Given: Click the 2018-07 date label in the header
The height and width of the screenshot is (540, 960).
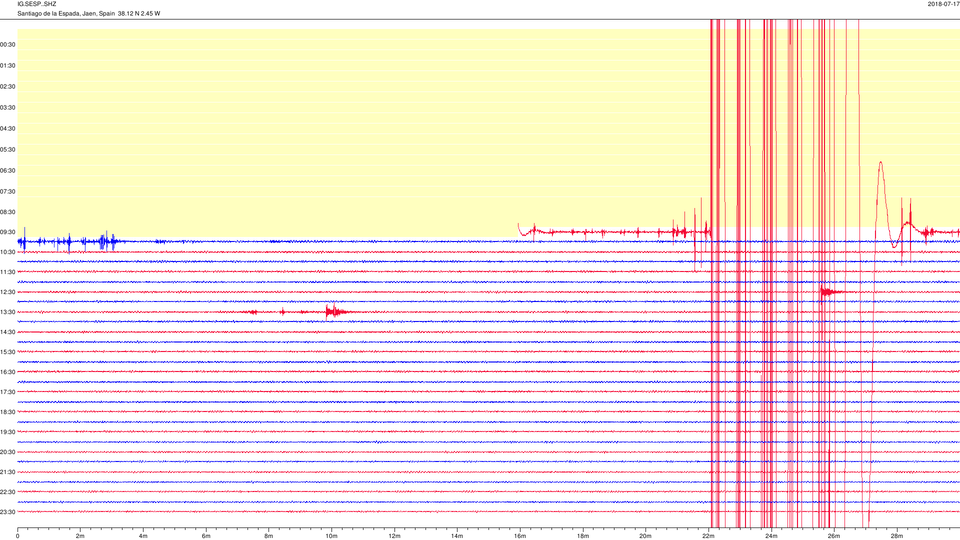Looking at the screenshot, I should pyautogui.click(x=943, y=4).
